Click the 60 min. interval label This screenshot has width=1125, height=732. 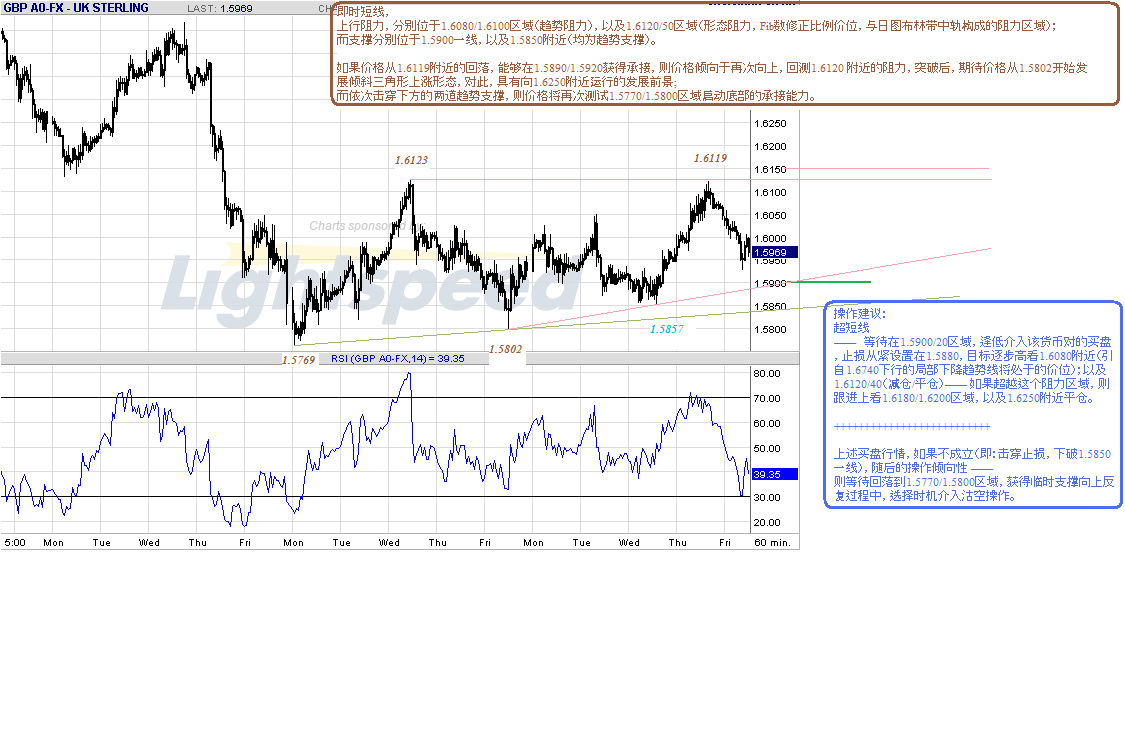click(x=772, y=543)
